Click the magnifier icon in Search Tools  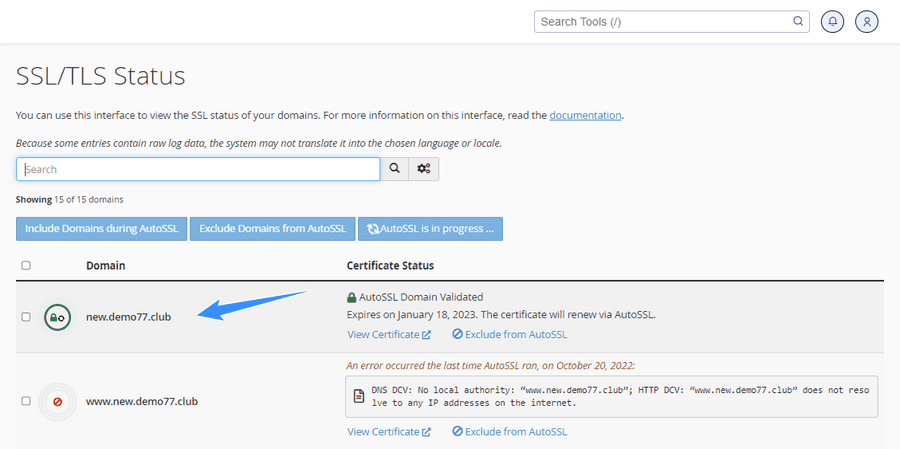[798, 21]
